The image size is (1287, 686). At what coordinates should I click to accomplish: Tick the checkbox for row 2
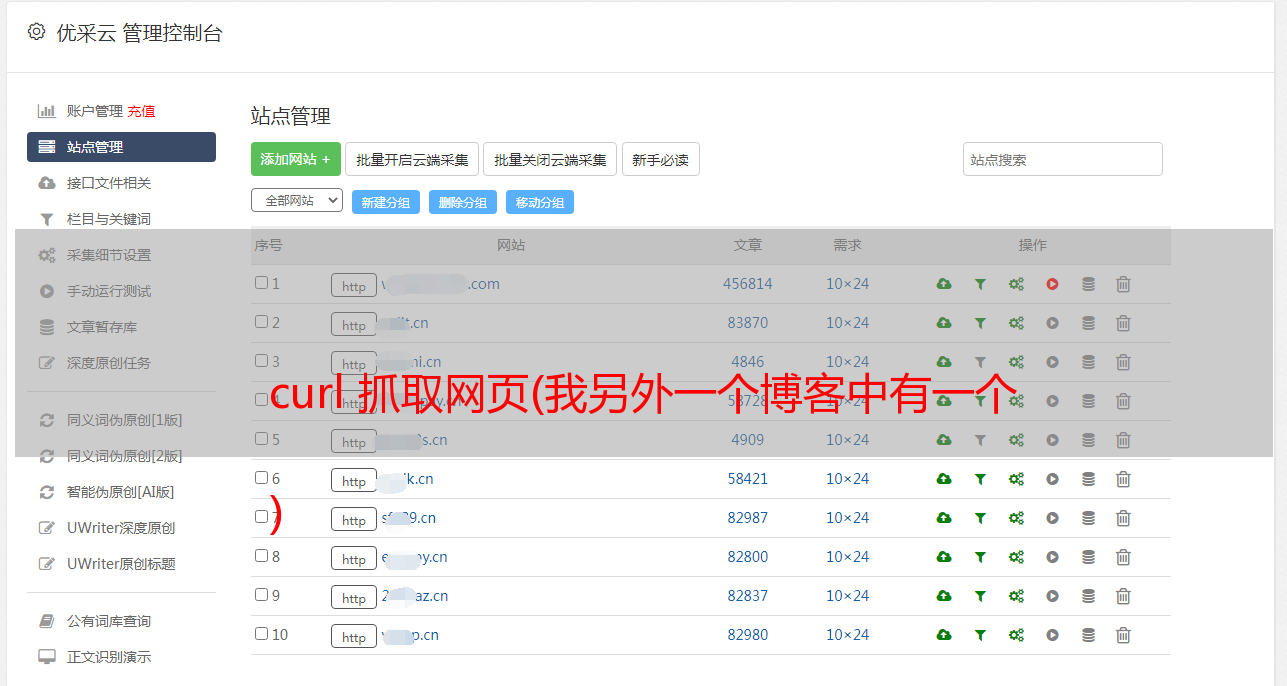click(x=261, y=322)
